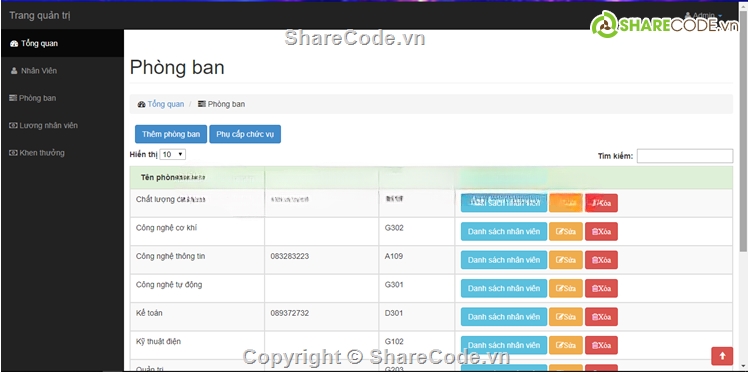Image resolution: width=750 pixels, height=375 pixels.
Task: Click the Phụ cấp chức vụ button
Action: pos(245,134)
